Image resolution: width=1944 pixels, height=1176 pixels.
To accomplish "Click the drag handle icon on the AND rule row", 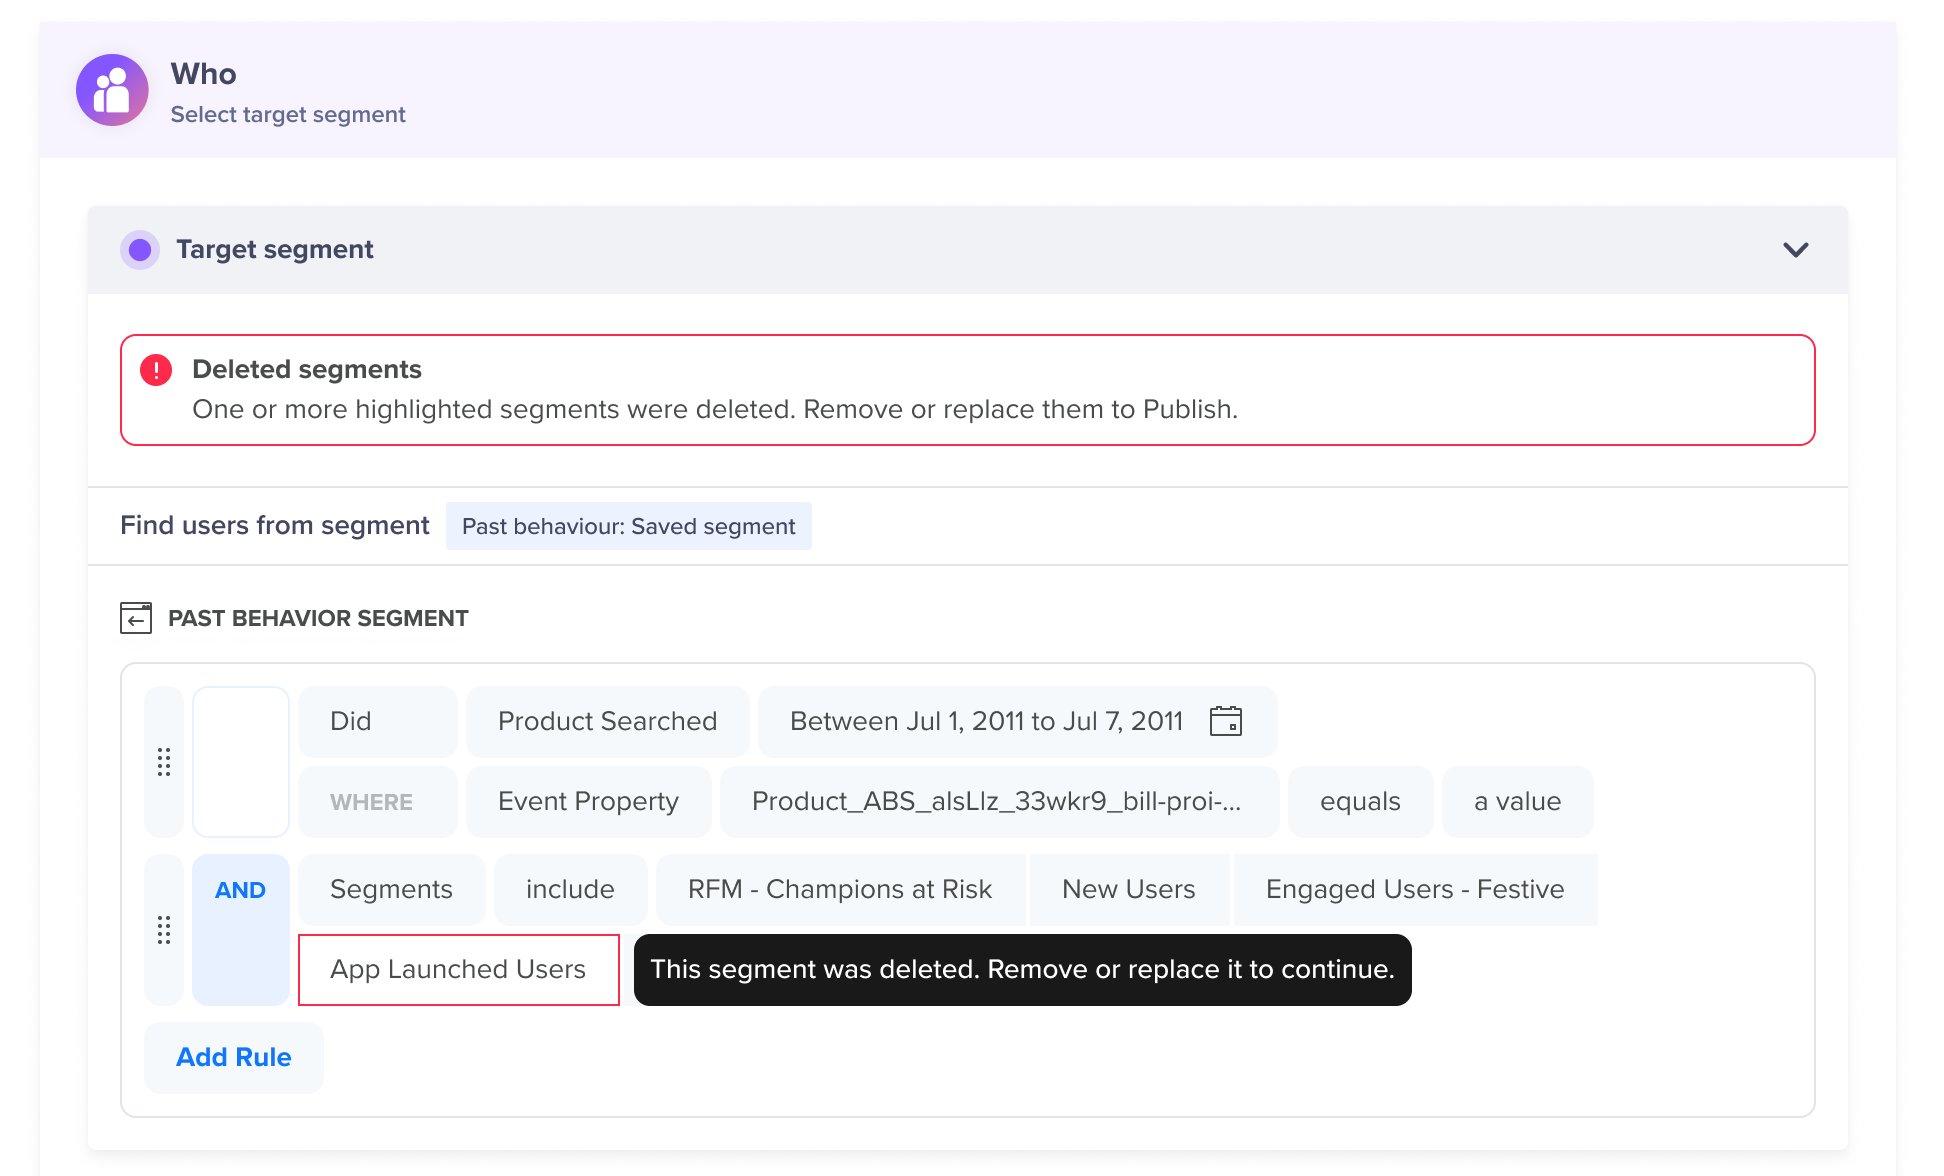I will pyautogui.click(x=164, y=929).
